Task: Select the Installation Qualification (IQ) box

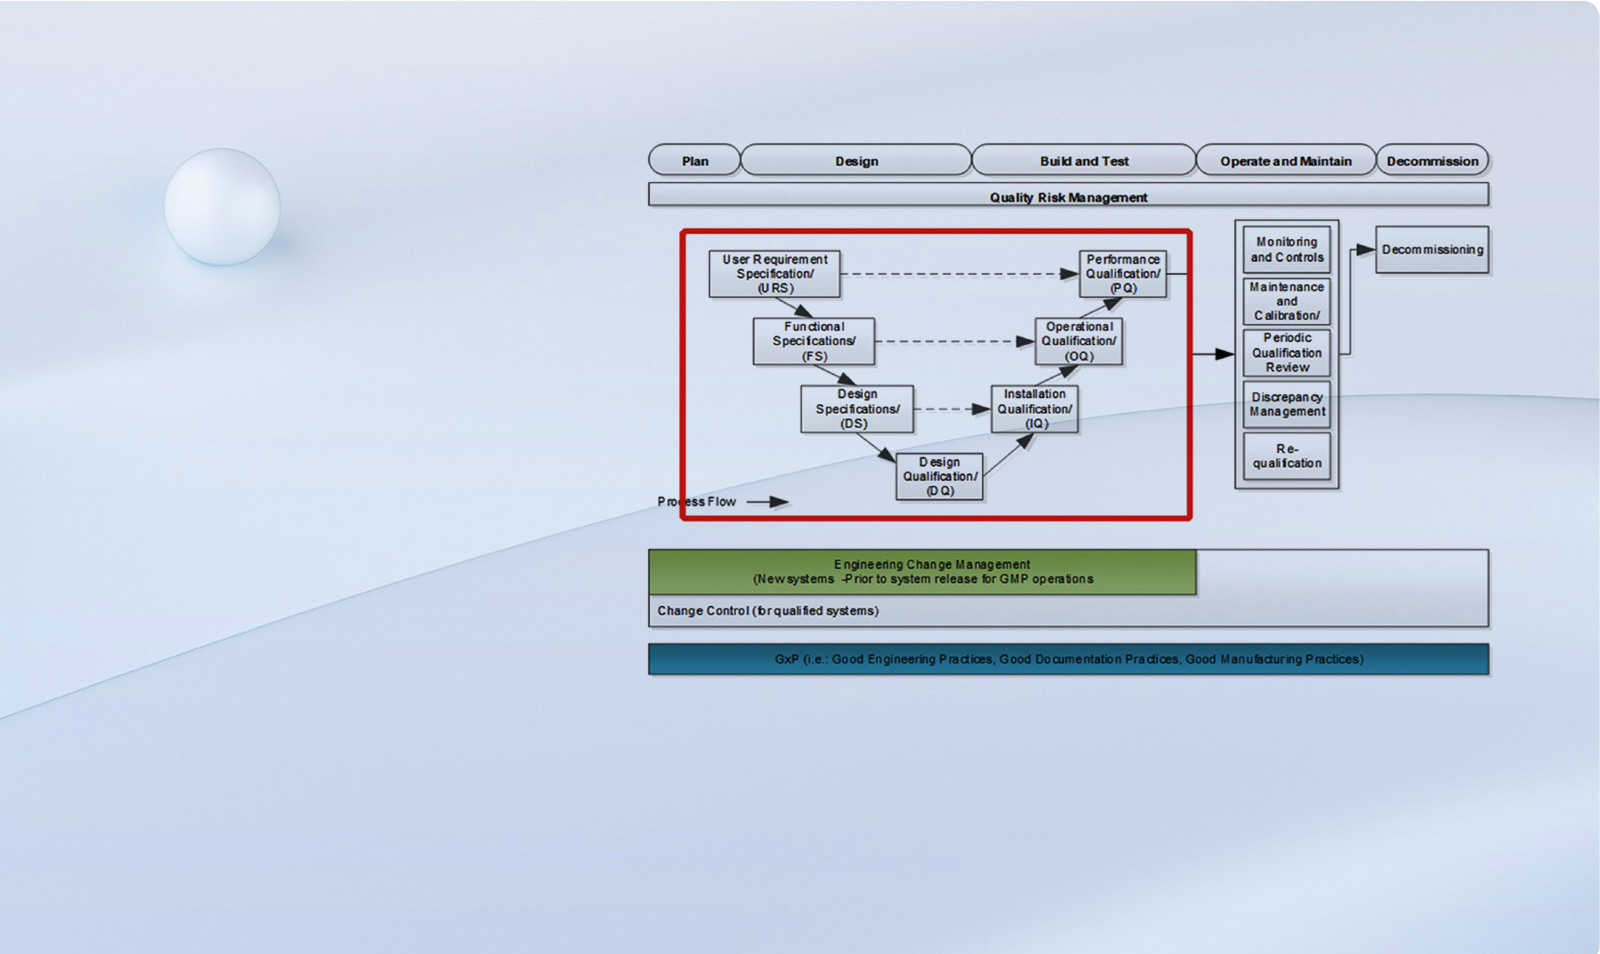Action: pos(1035,409)
